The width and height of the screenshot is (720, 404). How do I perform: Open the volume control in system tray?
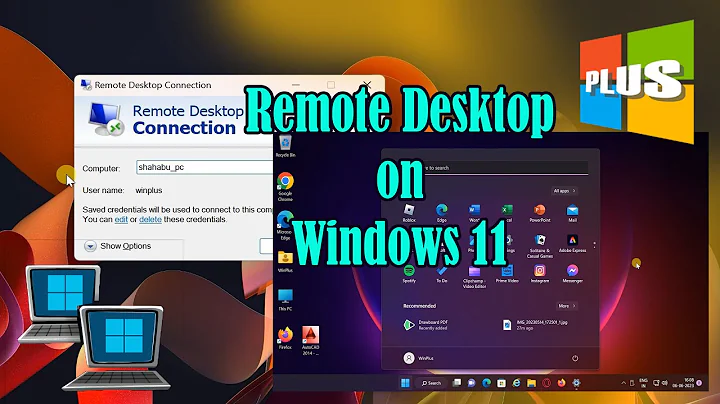664,383
